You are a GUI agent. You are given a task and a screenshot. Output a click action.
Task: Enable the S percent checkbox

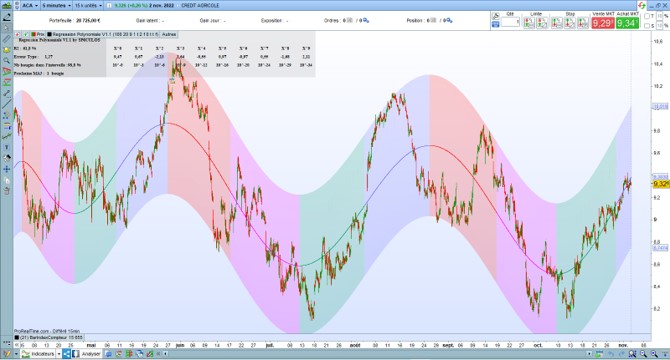(647, 26)
